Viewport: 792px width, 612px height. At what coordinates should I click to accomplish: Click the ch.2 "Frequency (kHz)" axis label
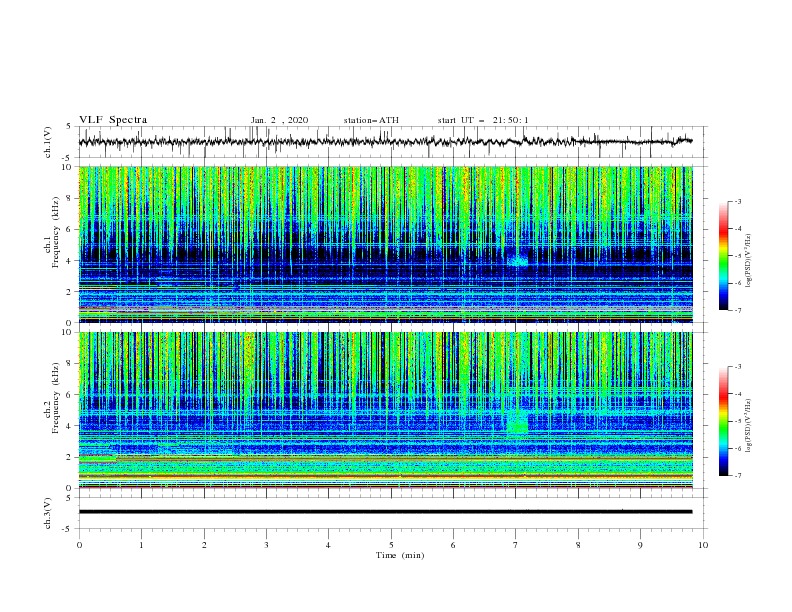pyautogui.click(x=56, y=397)
